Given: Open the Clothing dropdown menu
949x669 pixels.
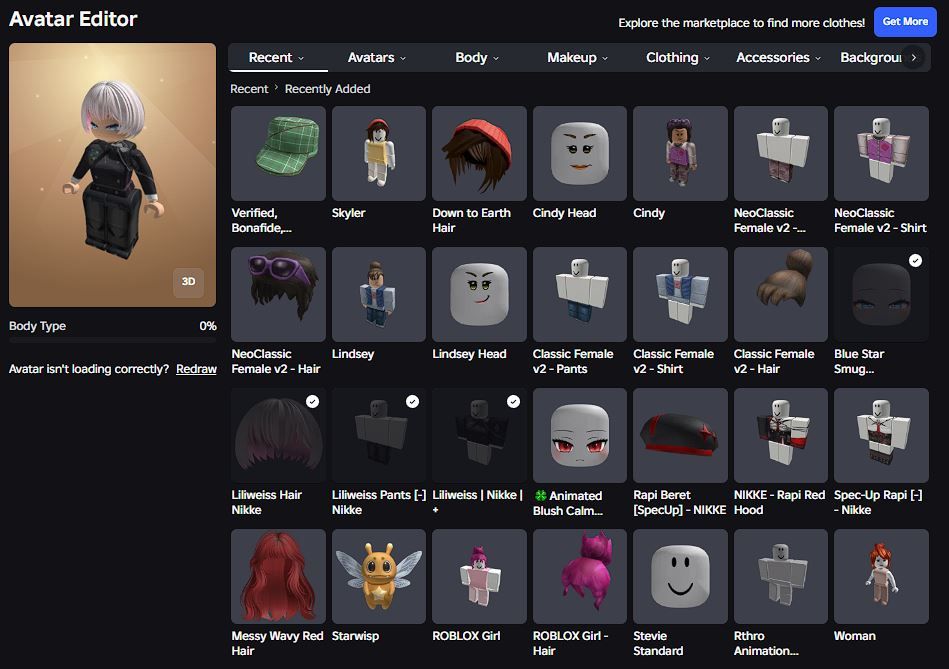Looking at the screenshot, I should click(x=678, y=58).
